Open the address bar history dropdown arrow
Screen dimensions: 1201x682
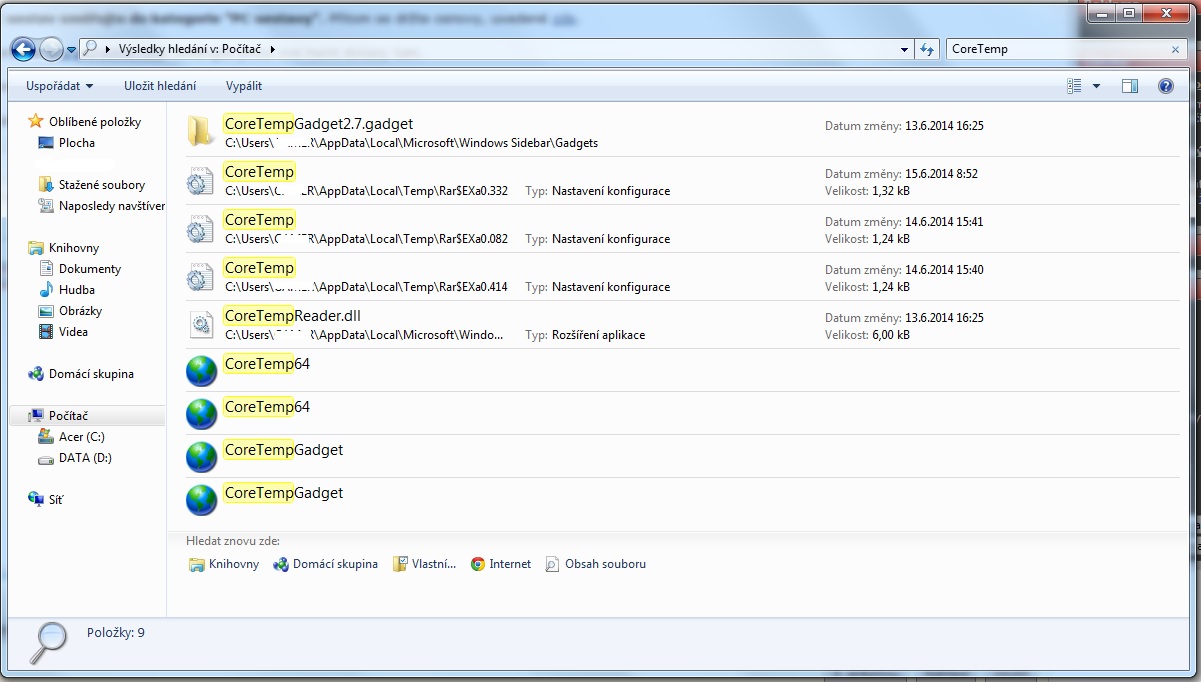point(904,49)
